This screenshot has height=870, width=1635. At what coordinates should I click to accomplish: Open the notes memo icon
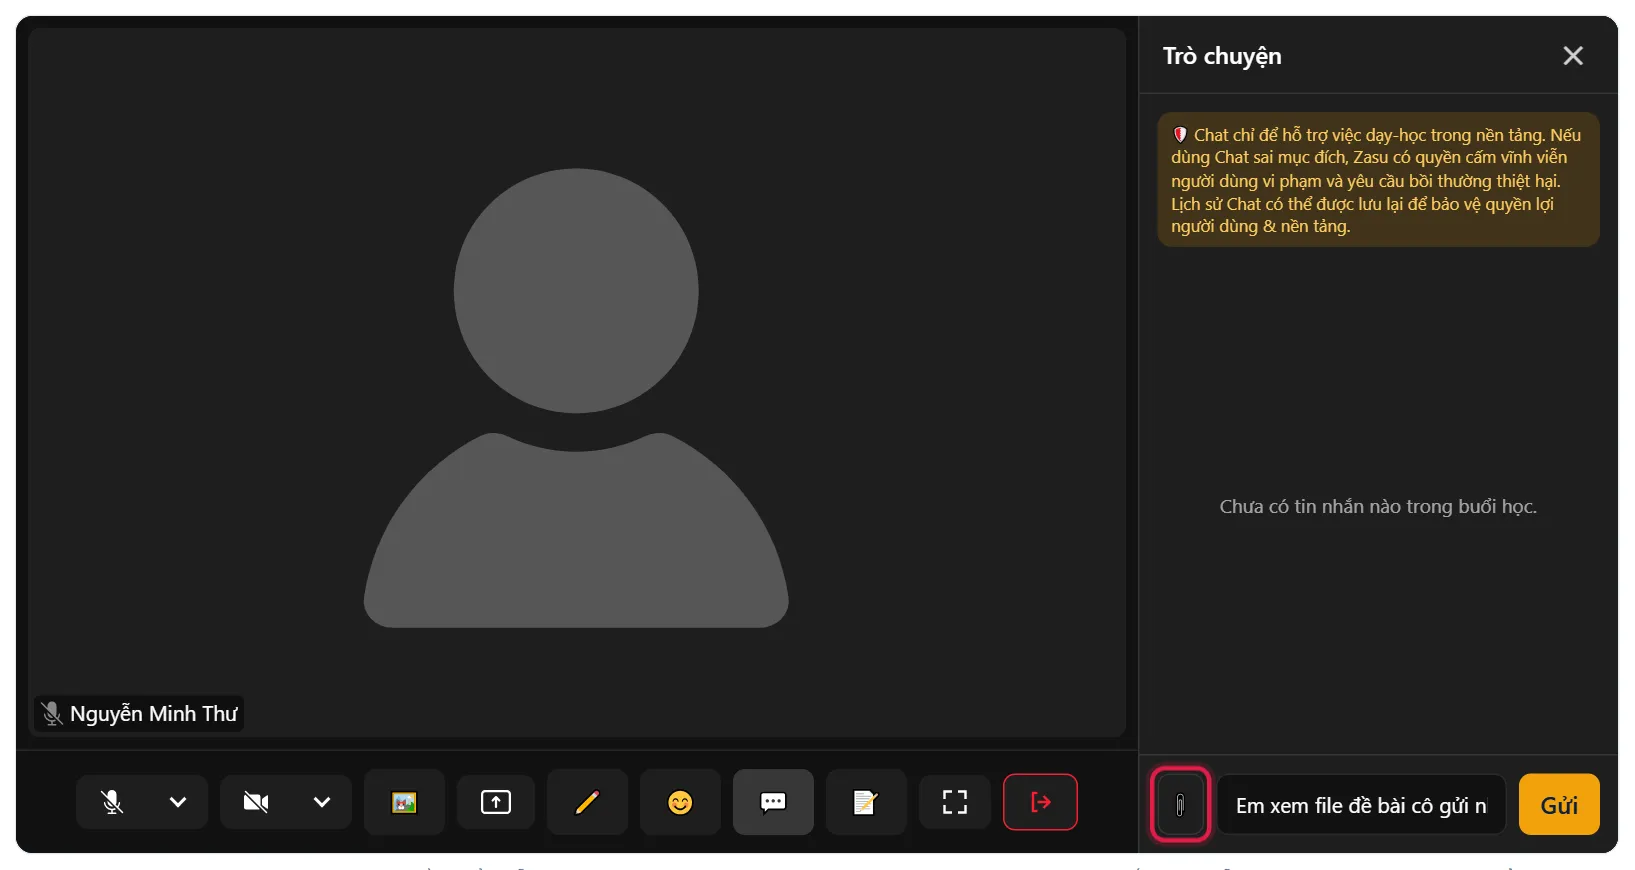pos(866,802)
